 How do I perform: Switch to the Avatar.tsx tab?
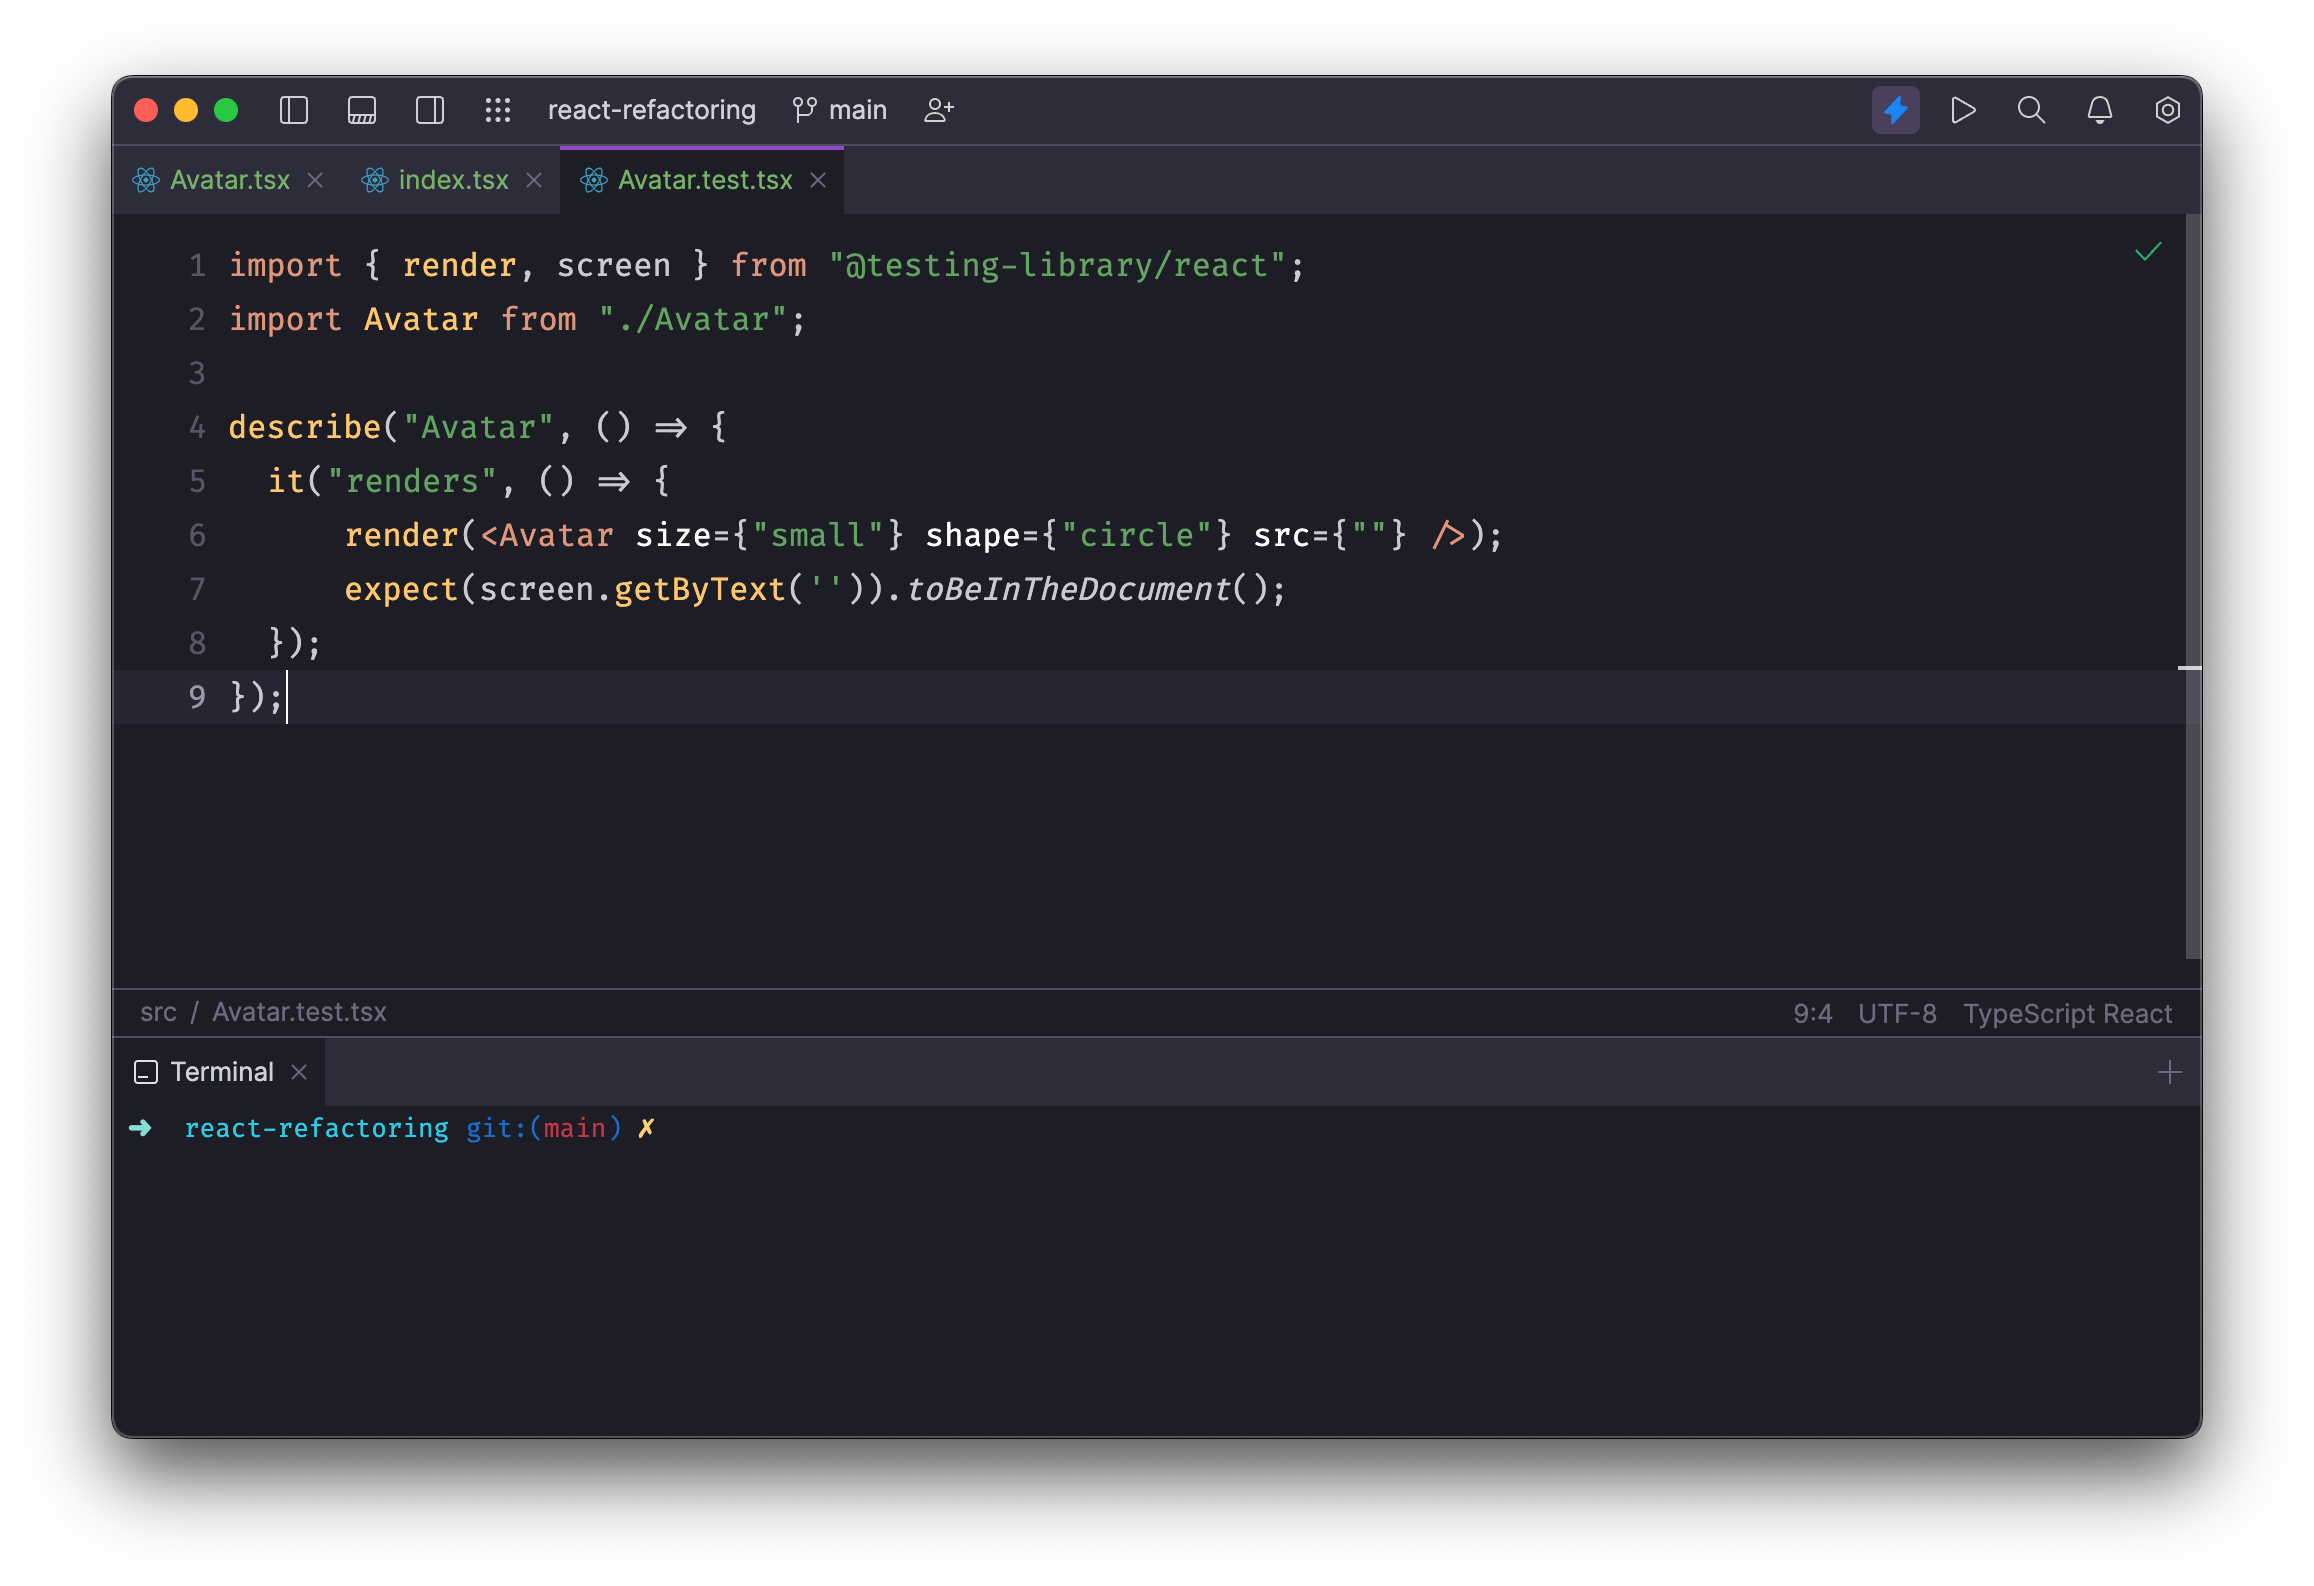pos(229,180)
